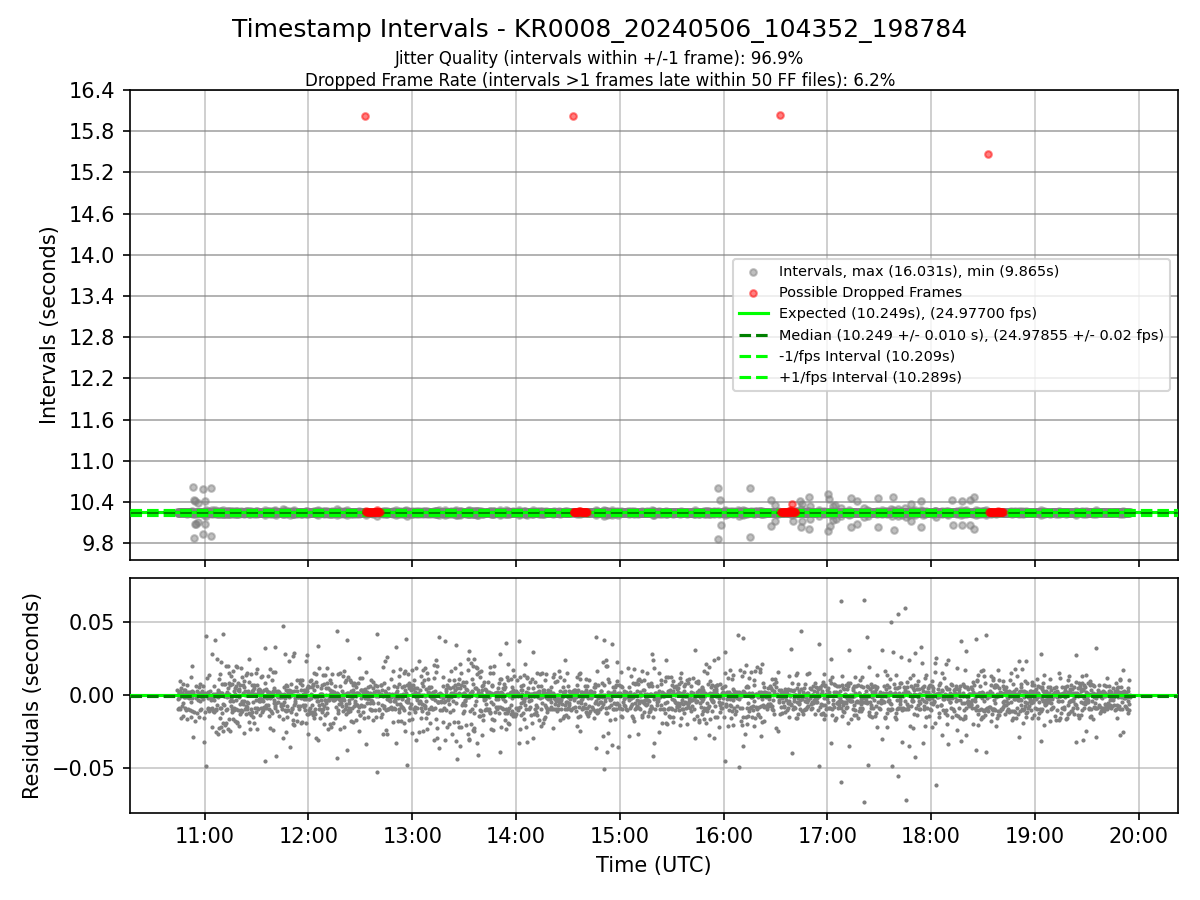Click the red dropped-frame point above 16:30

(780, 115)
